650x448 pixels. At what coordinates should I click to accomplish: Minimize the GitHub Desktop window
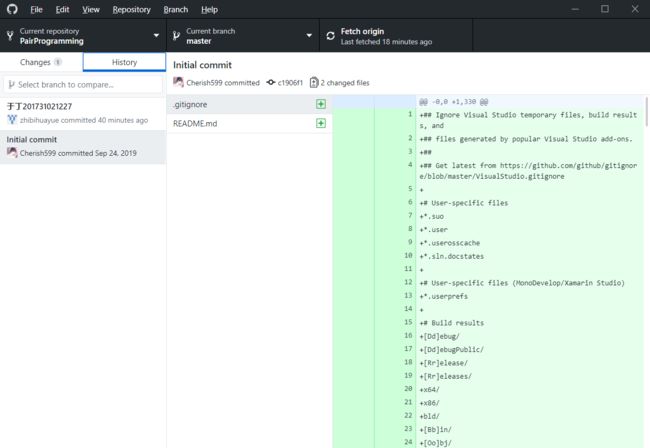tap(575, 9)
